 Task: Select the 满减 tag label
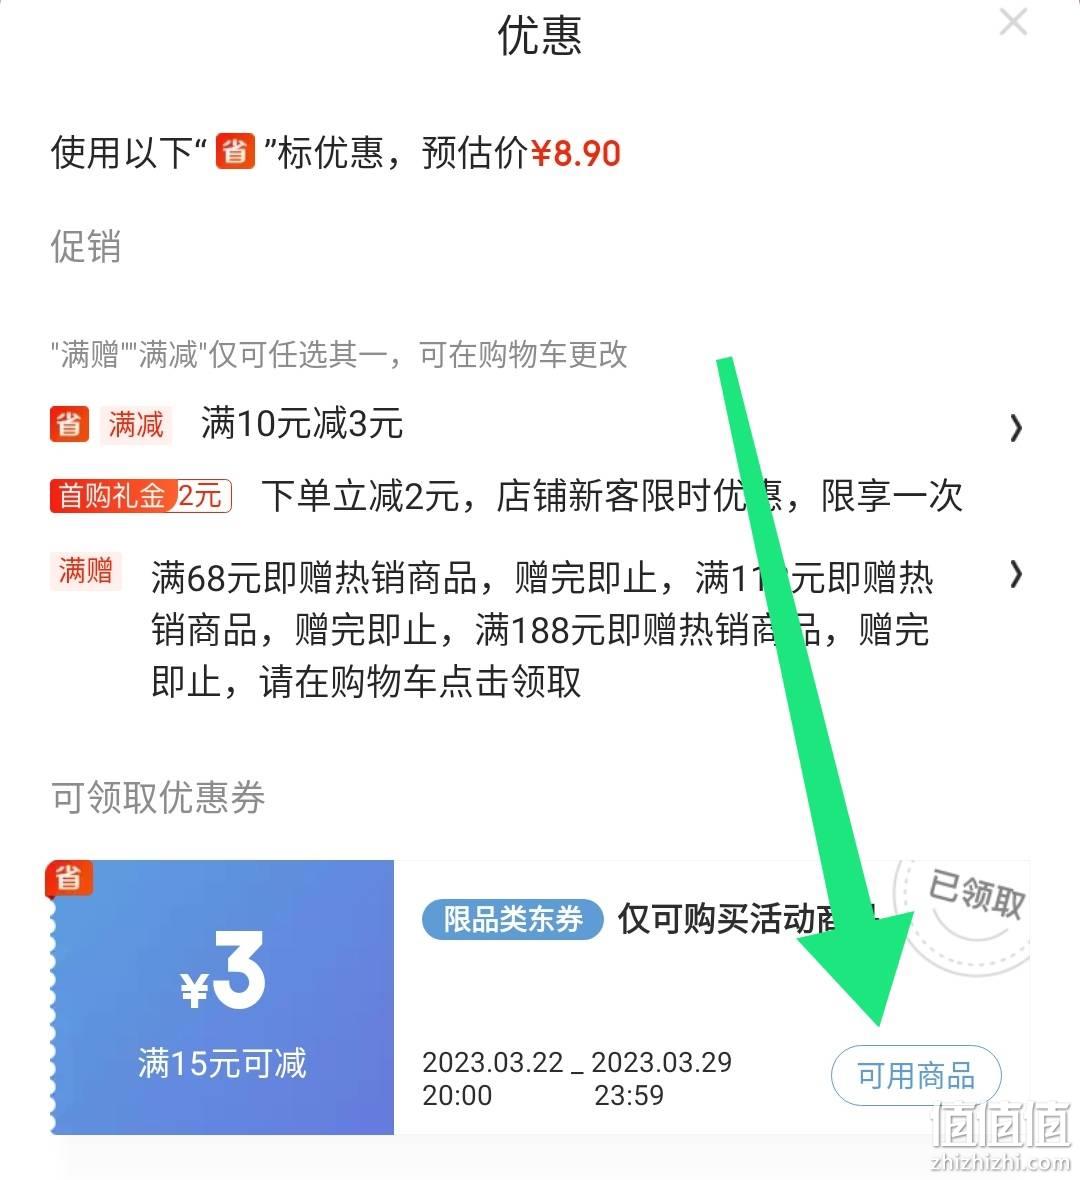(x=135, y=424)
